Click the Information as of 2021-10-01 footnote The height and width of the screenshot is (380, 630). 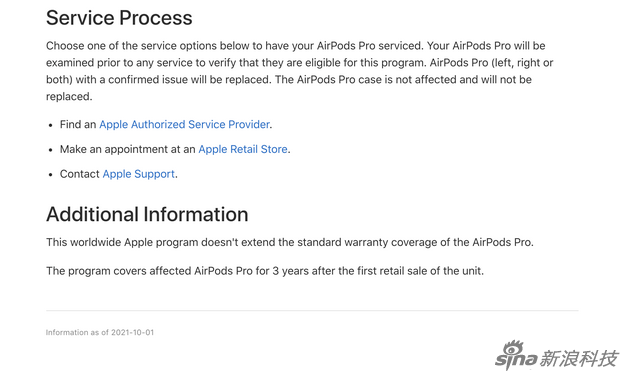pyautogui.click(x=100, y=332)
